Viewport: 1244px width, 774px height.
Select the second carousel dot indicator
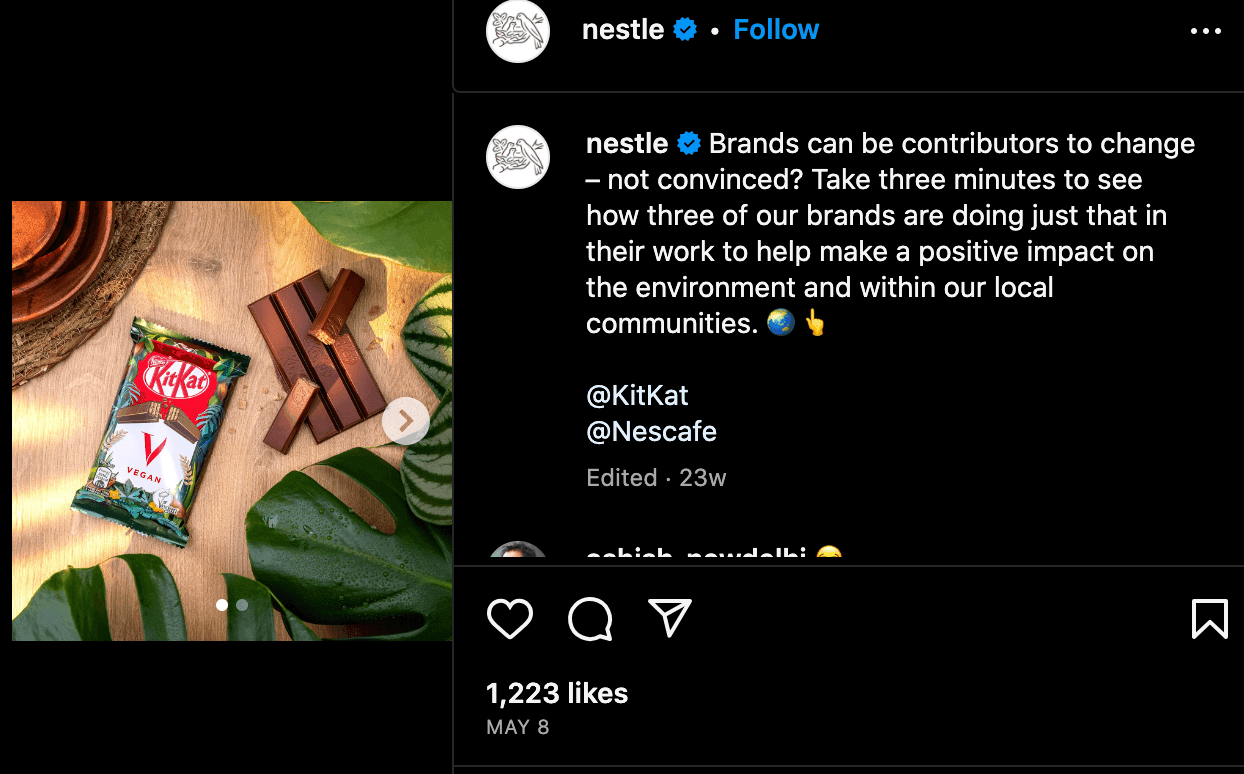point(242,605)
